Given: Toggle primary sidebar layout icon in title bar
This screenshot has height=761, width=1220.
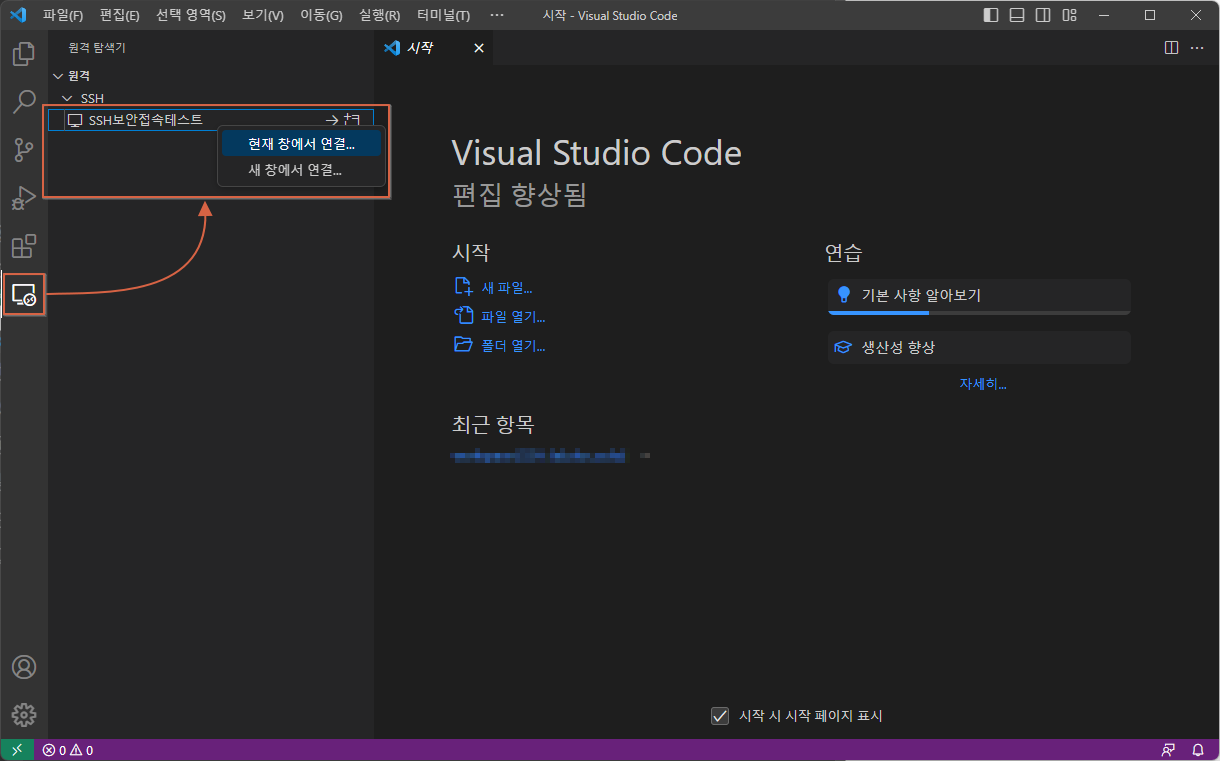Looking at the screenshot, I should click(991, 15).
